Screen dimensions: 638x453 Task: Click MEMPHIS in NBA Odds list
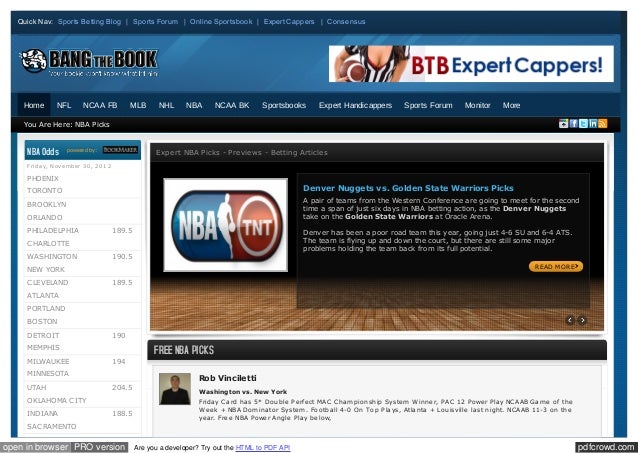[x=43, y=348]
